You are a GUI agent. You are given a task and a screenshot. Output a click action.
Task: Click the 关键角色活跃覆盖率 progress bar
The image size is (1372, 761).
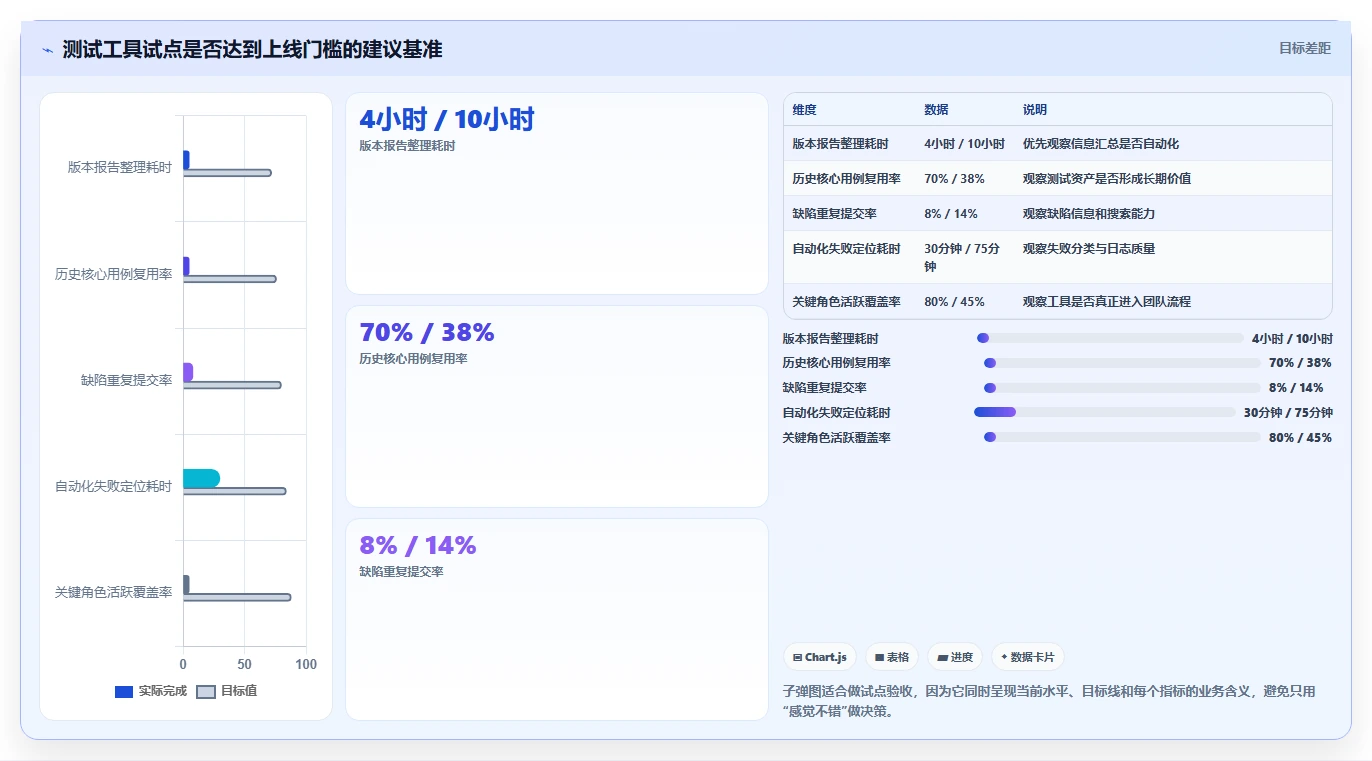[1122, 437]
